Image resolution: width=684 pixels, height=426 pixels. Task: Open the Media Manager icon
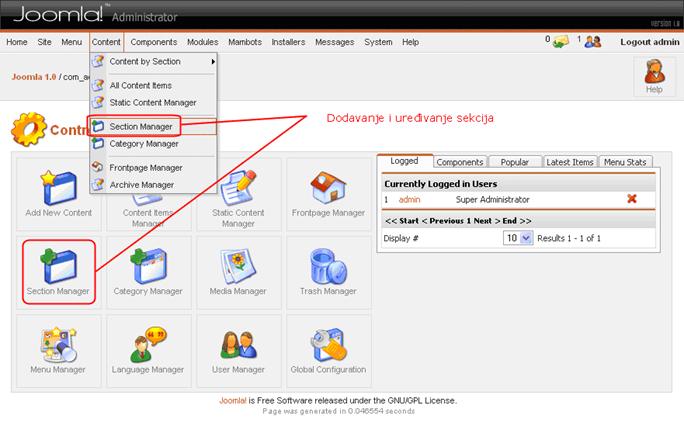[x=238, y=266]
